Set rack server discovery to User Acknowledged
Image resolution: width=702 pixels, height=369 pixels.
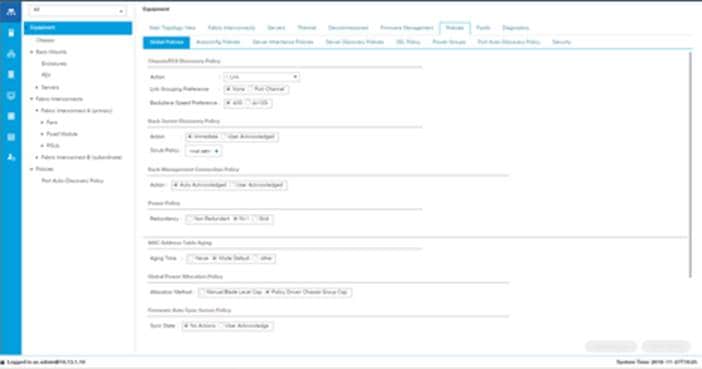pos(225,137)
